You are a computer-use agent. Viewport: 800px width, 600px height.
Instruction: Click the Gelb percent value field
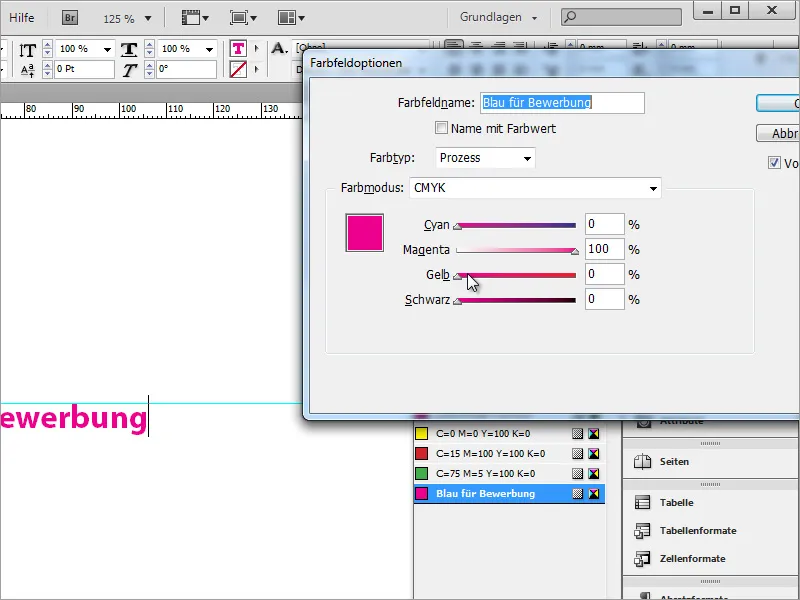604,274
